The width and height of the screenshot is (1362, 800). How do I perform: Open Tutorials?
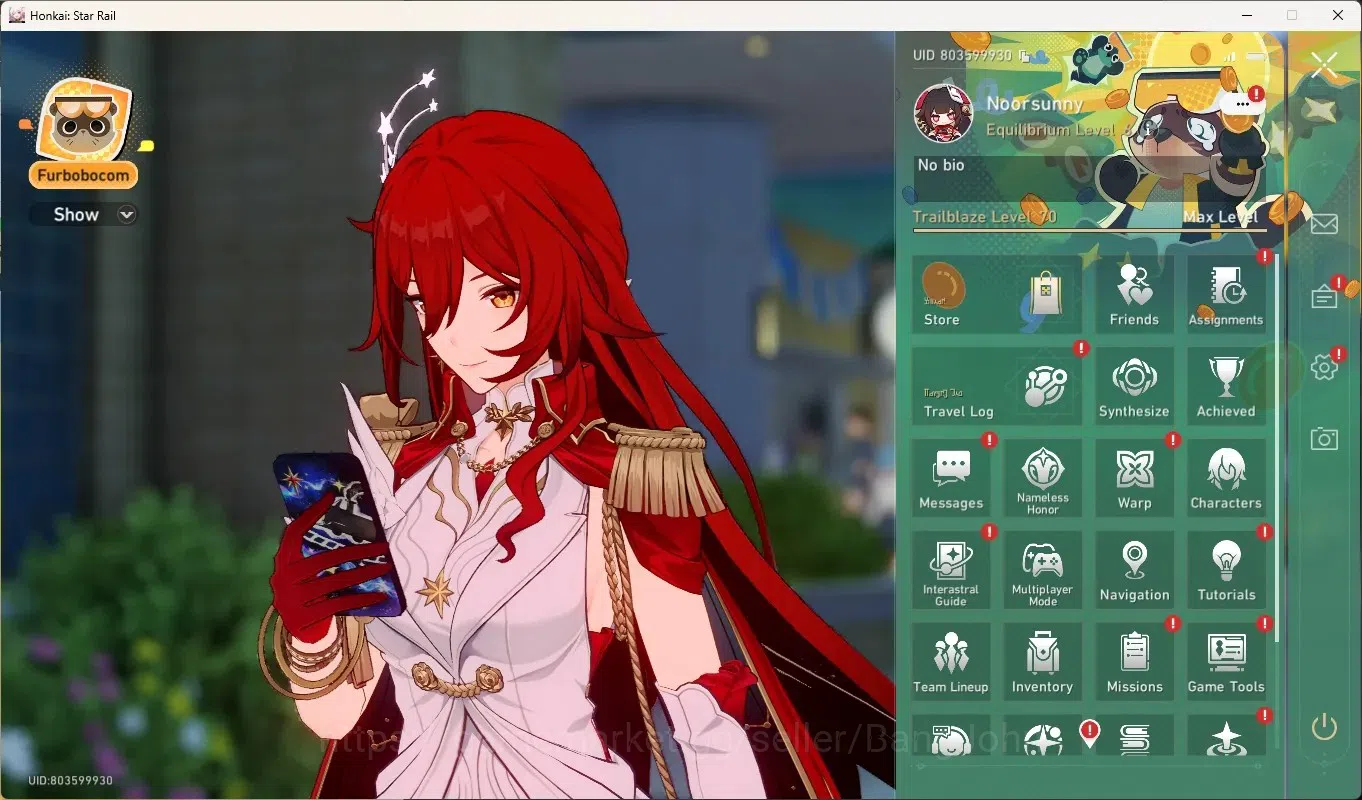(x=1226, y=571)
